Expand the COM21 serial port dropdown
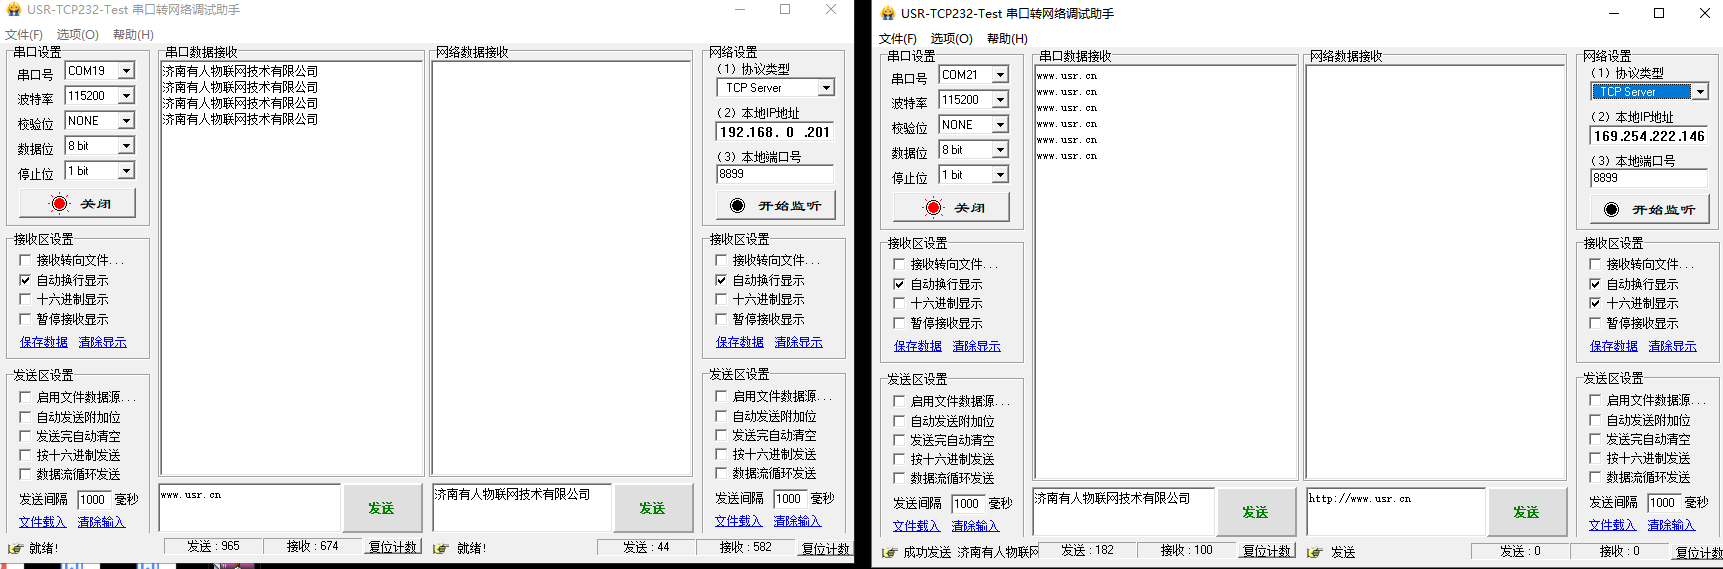Viewport: 1723px width, 569px height. coord(1000,75)
